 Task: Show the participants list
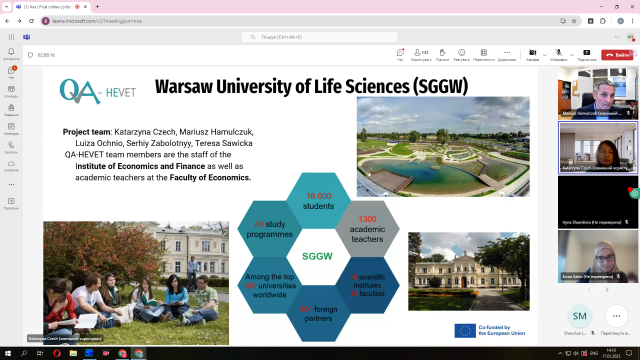point(421,55)
